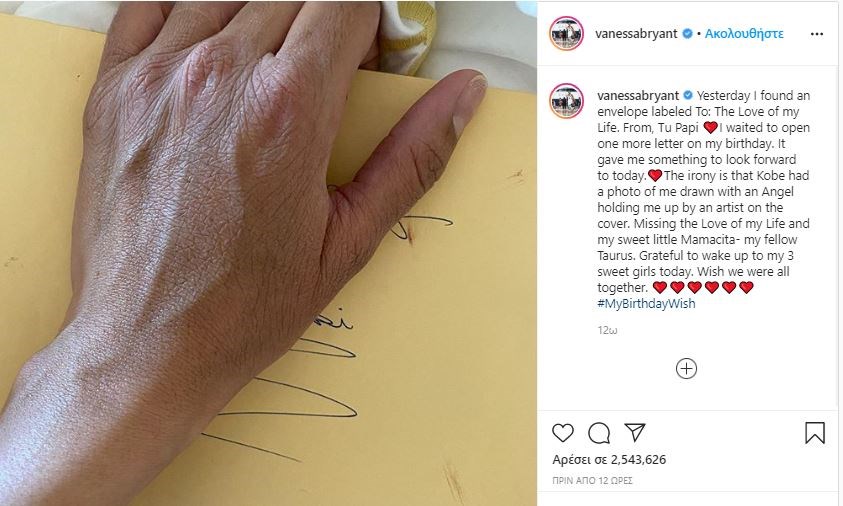The image size is (843, 506).
Task: Open comments via speech bubble icon
Action: [599, 433]
